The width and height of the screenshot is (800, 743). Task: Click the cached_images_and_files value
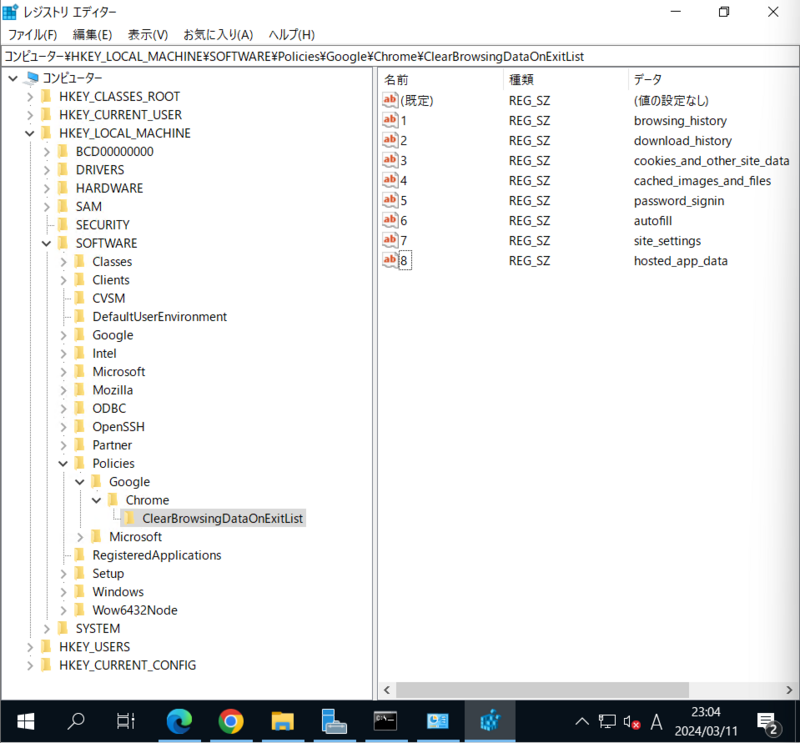click(x=702, y=181)
